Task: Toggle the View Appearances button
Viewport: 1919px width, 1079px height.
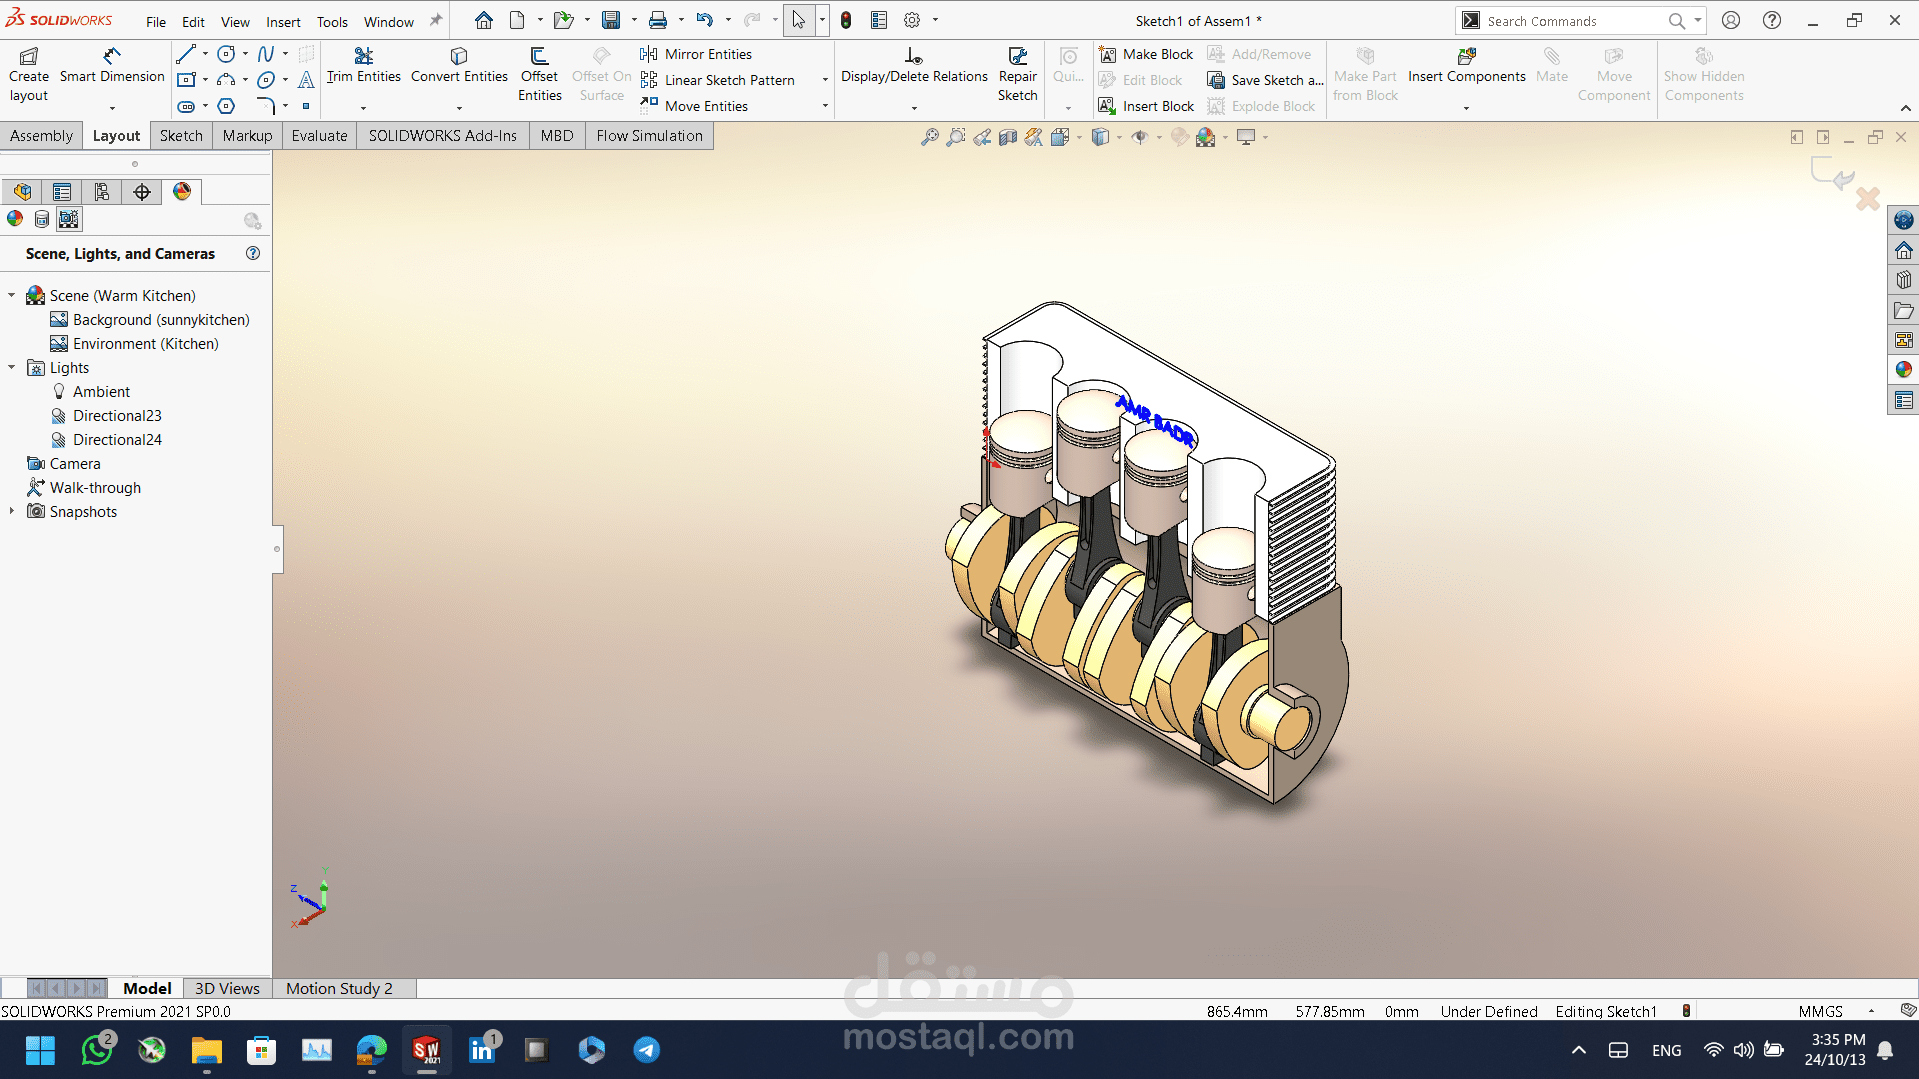Action: click(15, 219)
